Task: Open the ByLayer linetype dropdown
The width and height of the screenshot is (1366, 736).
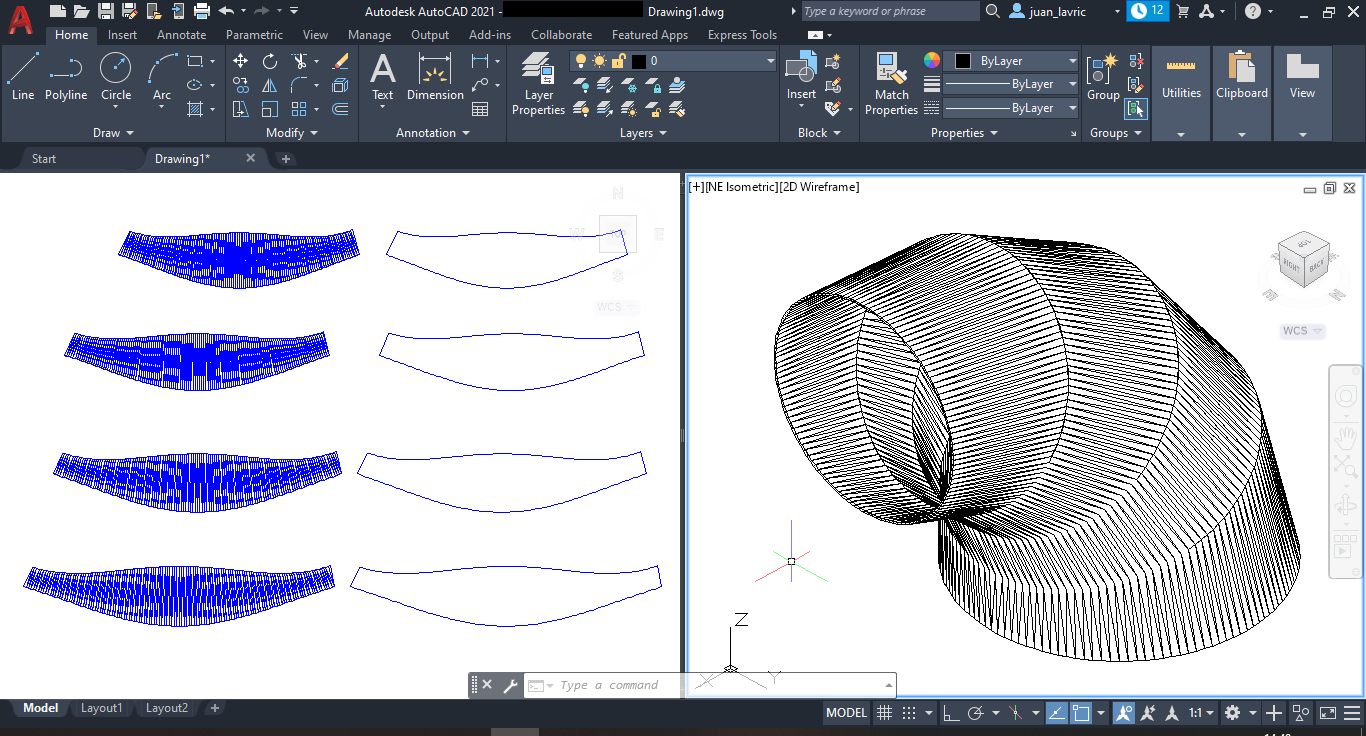Action: (x=1011, y=108)
